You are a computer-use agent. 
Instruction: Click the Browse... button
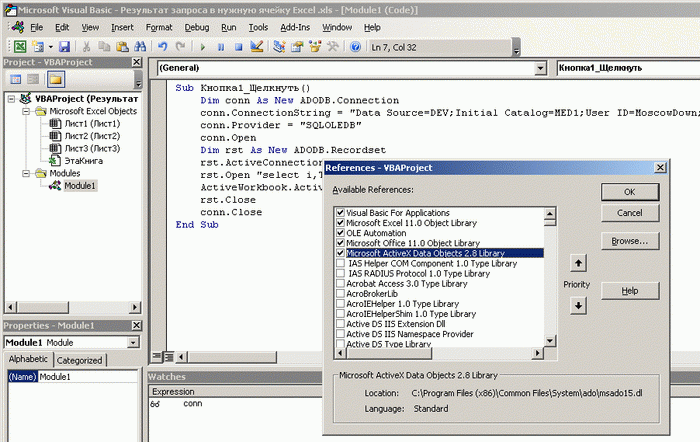(x=629, y=241)
